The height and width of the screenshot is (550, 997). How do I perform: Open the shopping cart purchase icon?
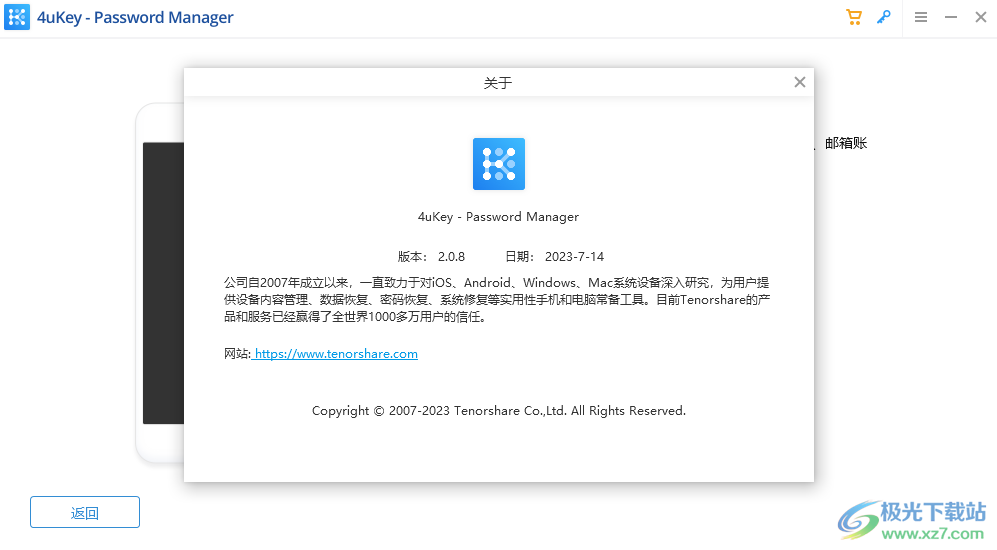[x=853, y=17]
